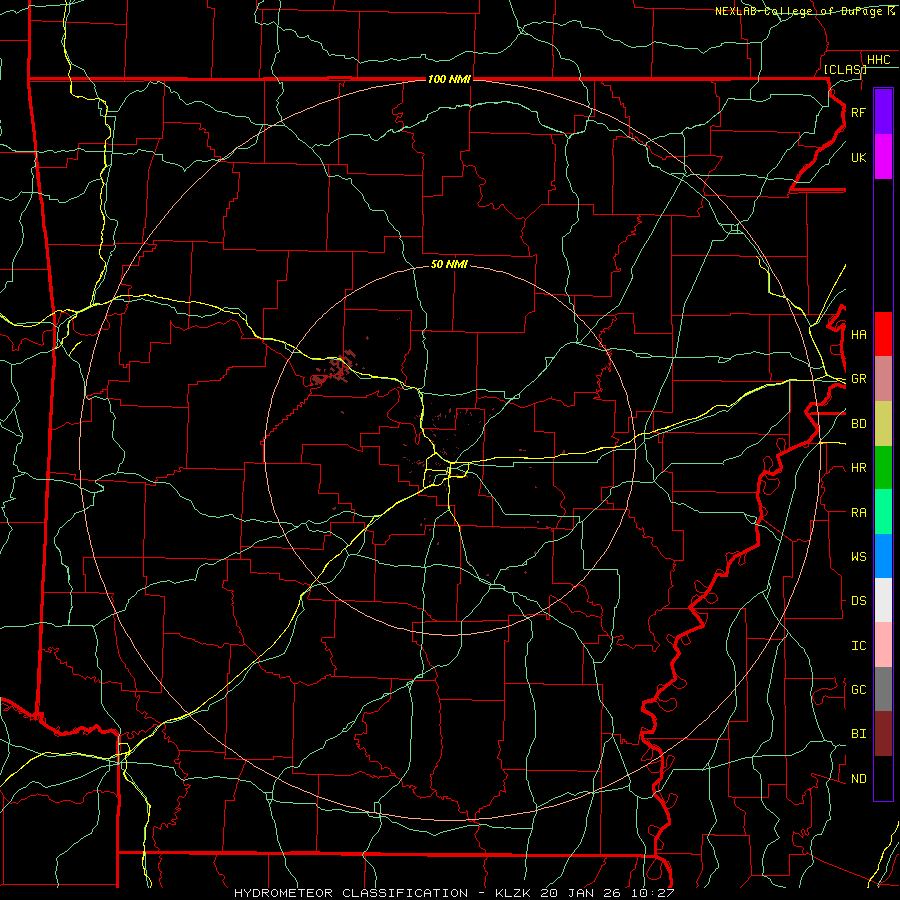Click the HA legend label

coord(858,335)
